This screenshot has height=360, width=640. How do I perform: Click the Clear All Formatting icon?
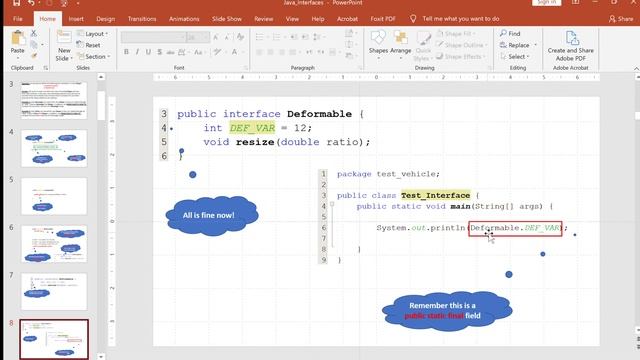coord(240,37)
